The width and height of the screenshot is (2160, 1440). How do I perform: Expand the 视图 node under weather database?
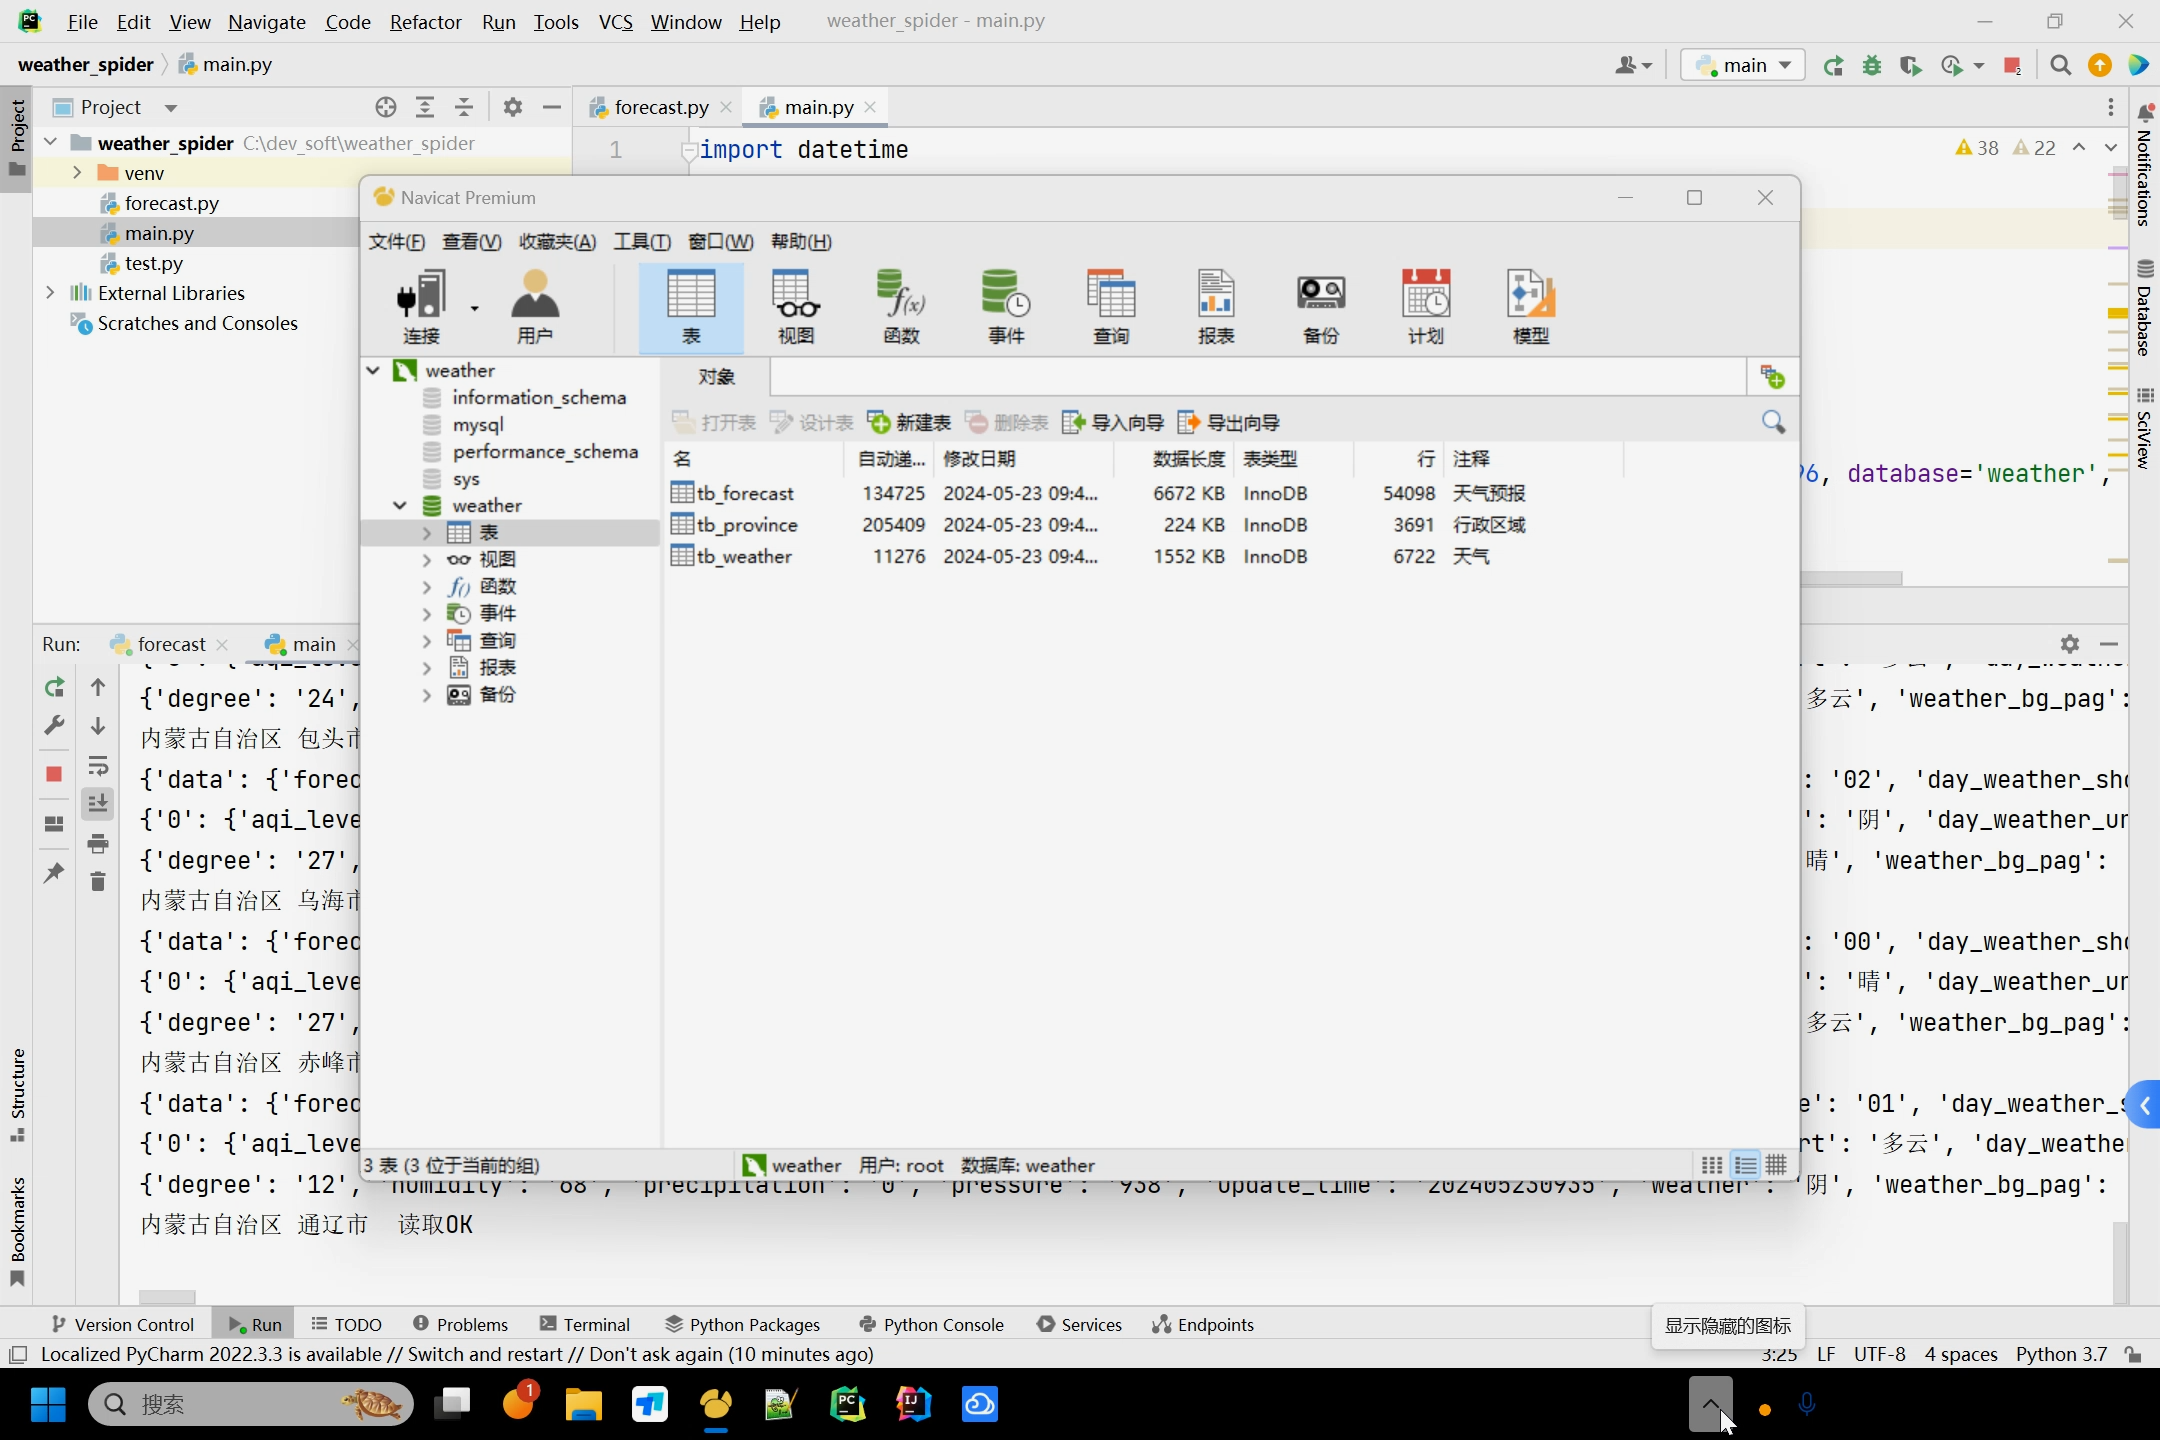(427, 560)
